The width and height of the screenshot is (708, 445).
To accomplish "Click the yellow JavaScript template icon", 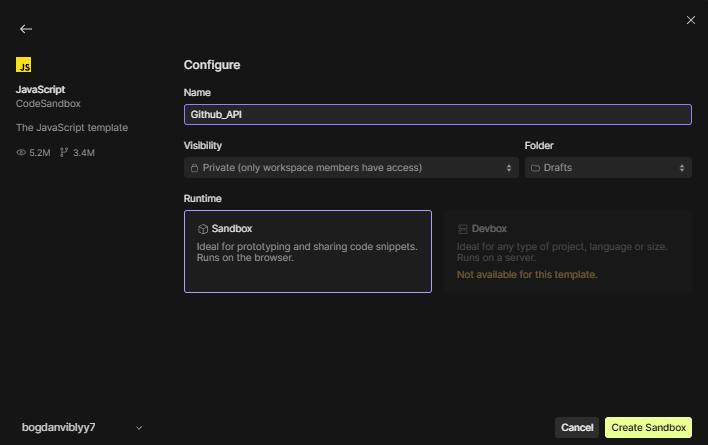I will tap(24, 65).
